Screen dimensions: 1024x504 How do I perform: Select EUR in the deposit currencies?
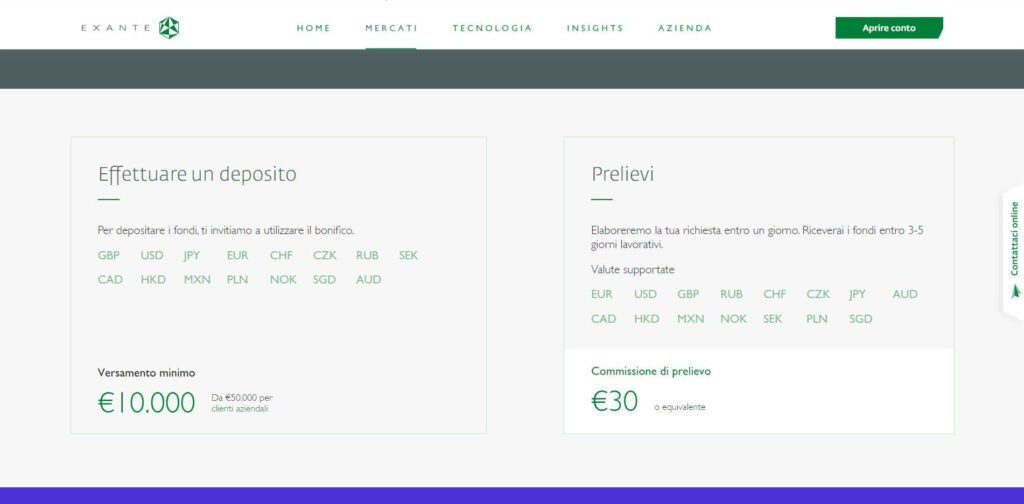(238, 255)
